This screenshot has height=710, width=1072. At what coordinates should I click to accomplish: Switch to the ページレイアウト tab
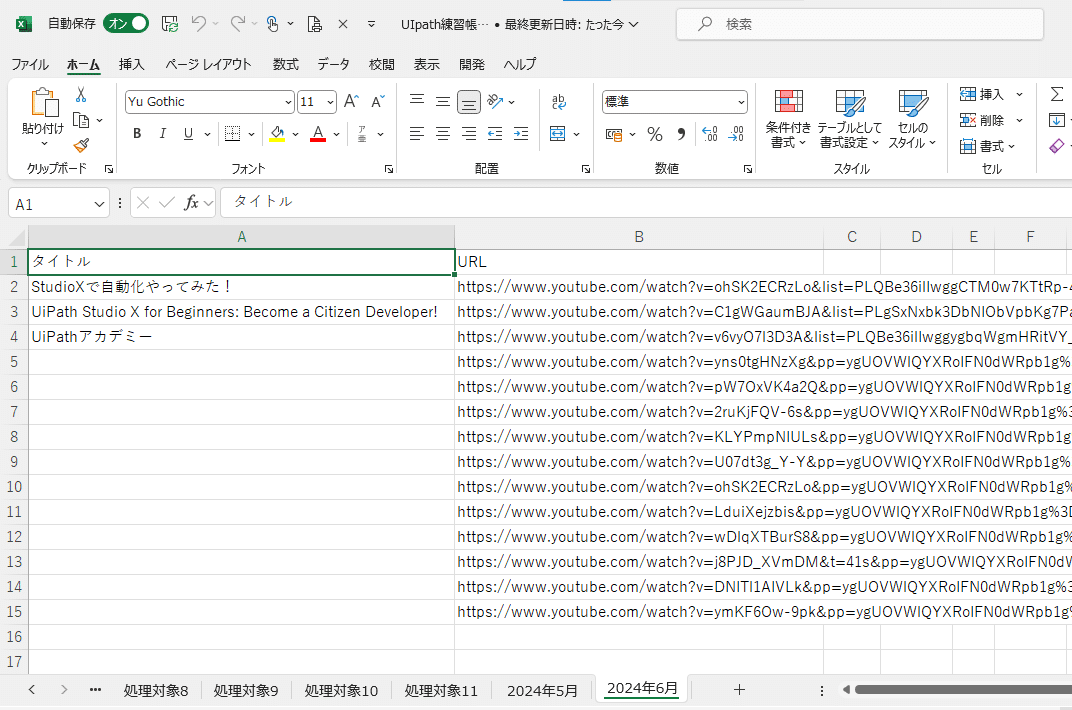click(x=208, y=64)
